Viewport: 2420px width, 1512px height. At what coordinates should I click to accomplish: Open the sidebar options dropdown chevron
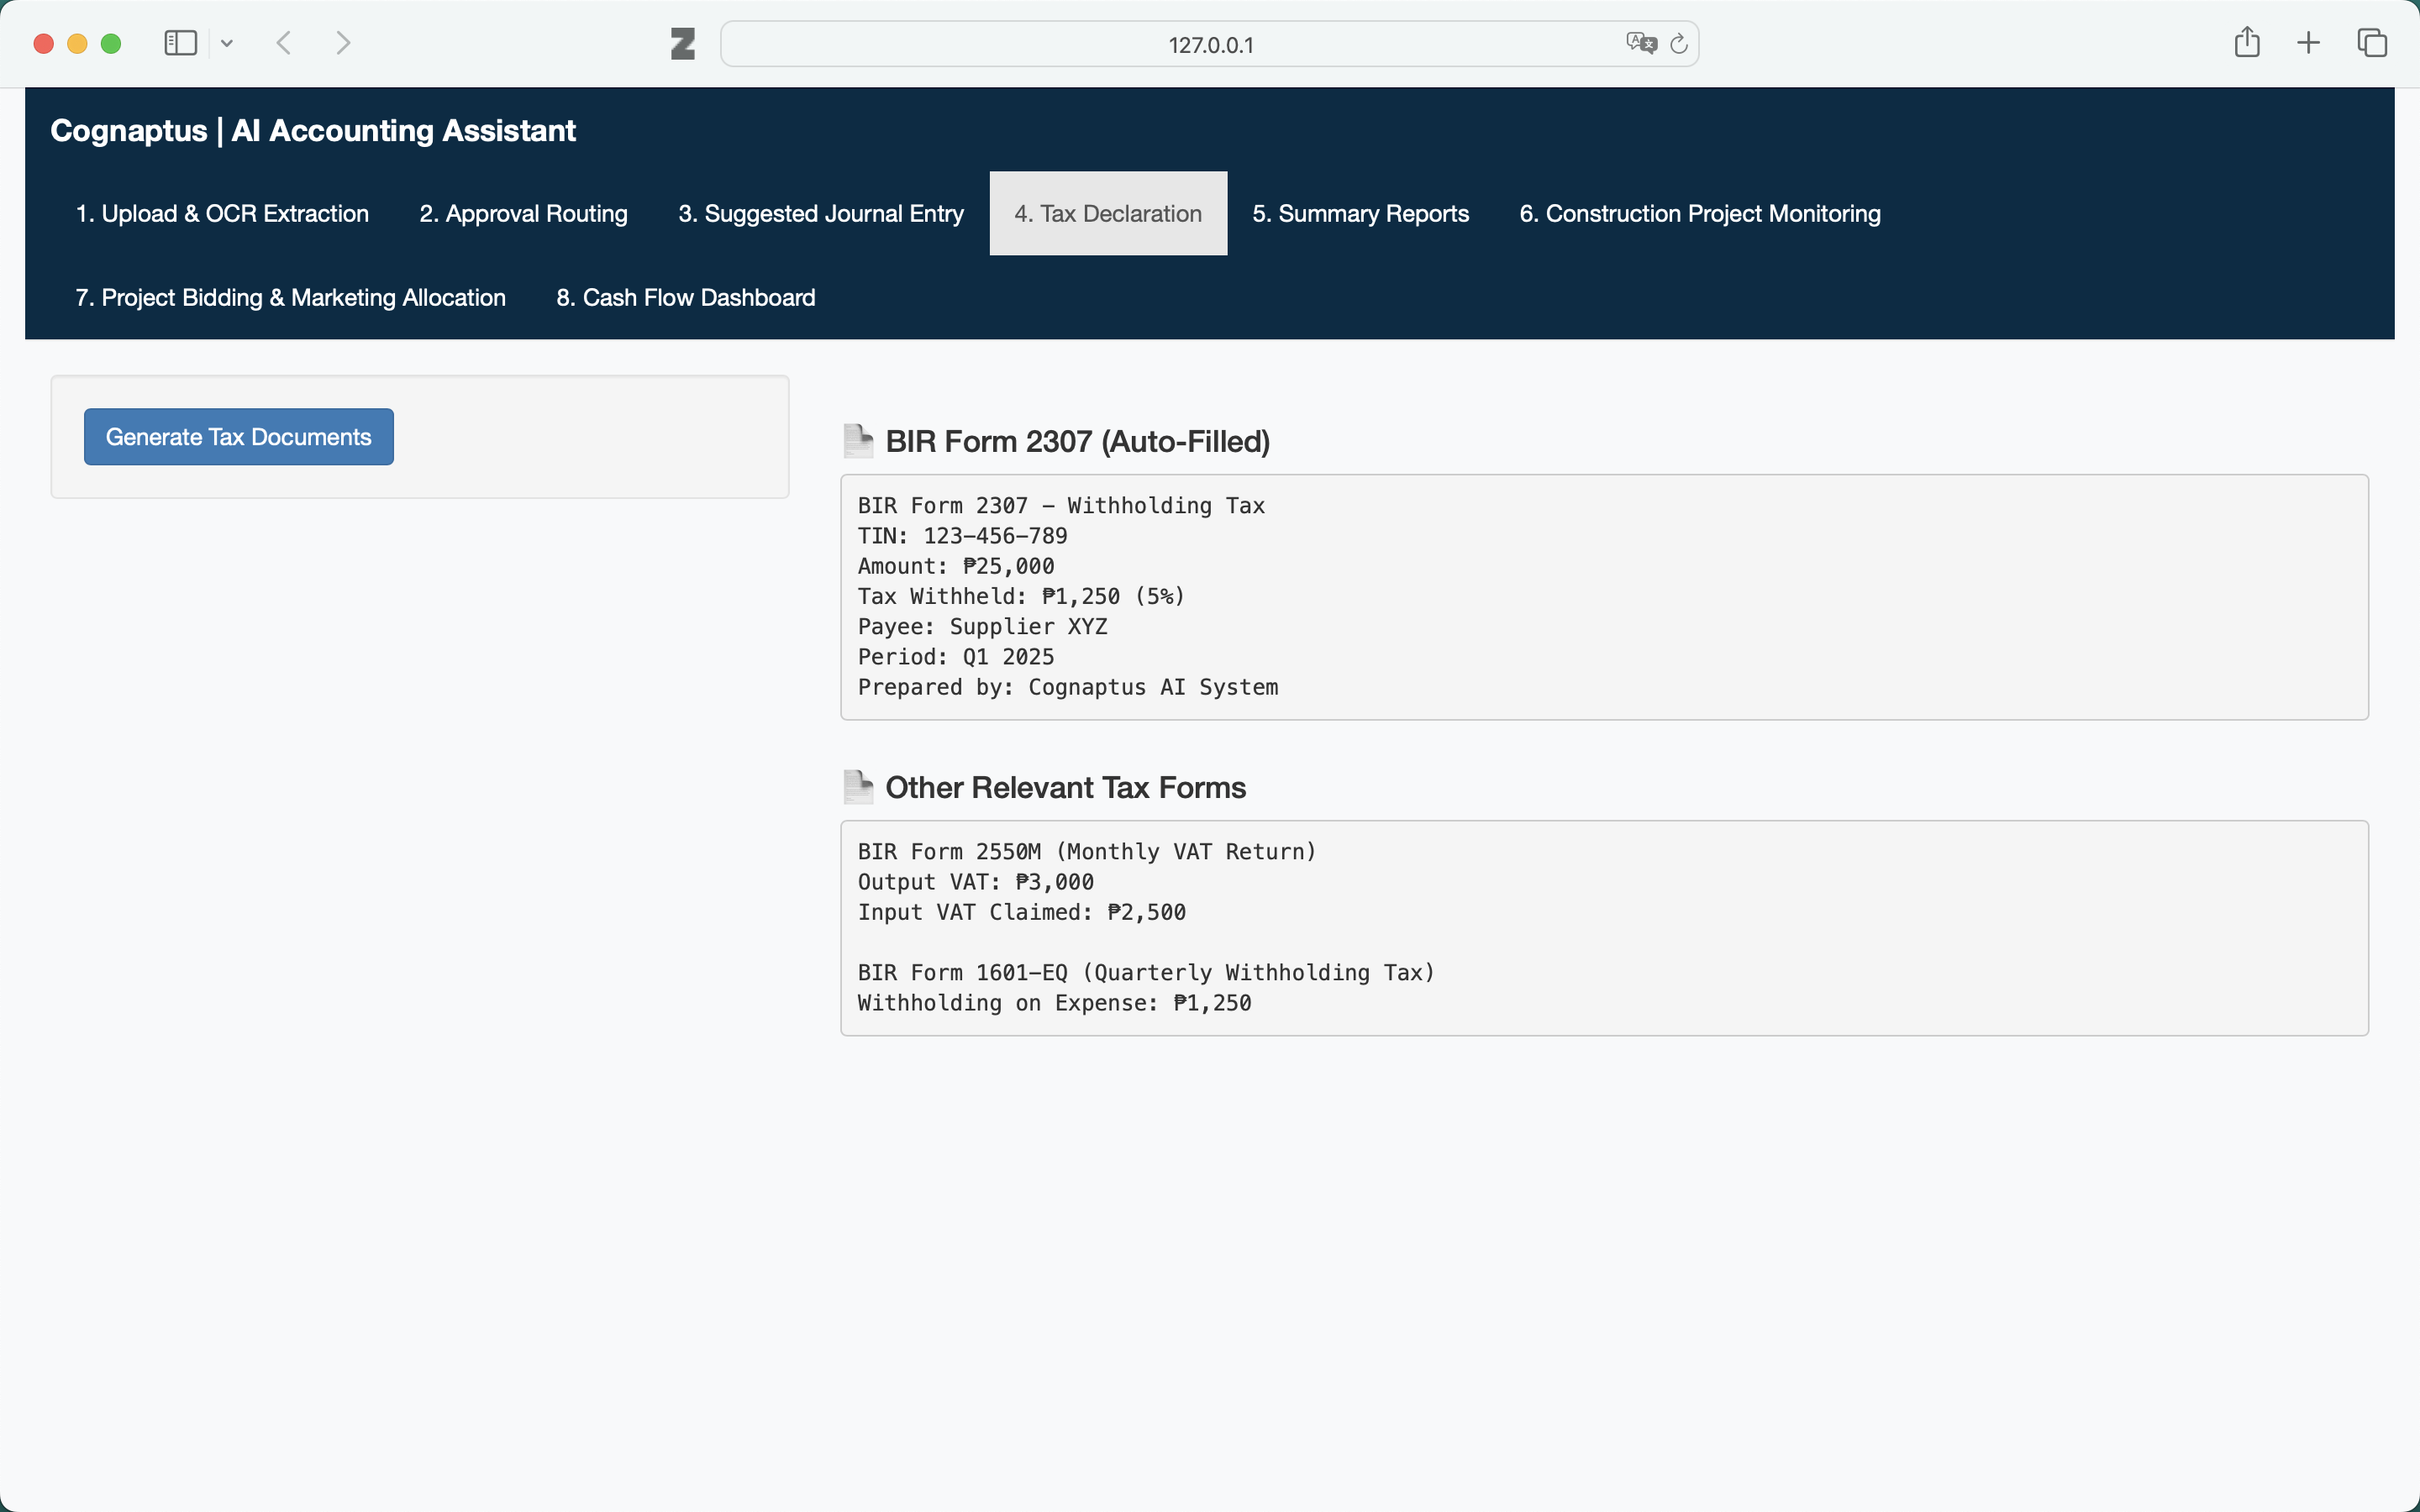pos(227,43)
